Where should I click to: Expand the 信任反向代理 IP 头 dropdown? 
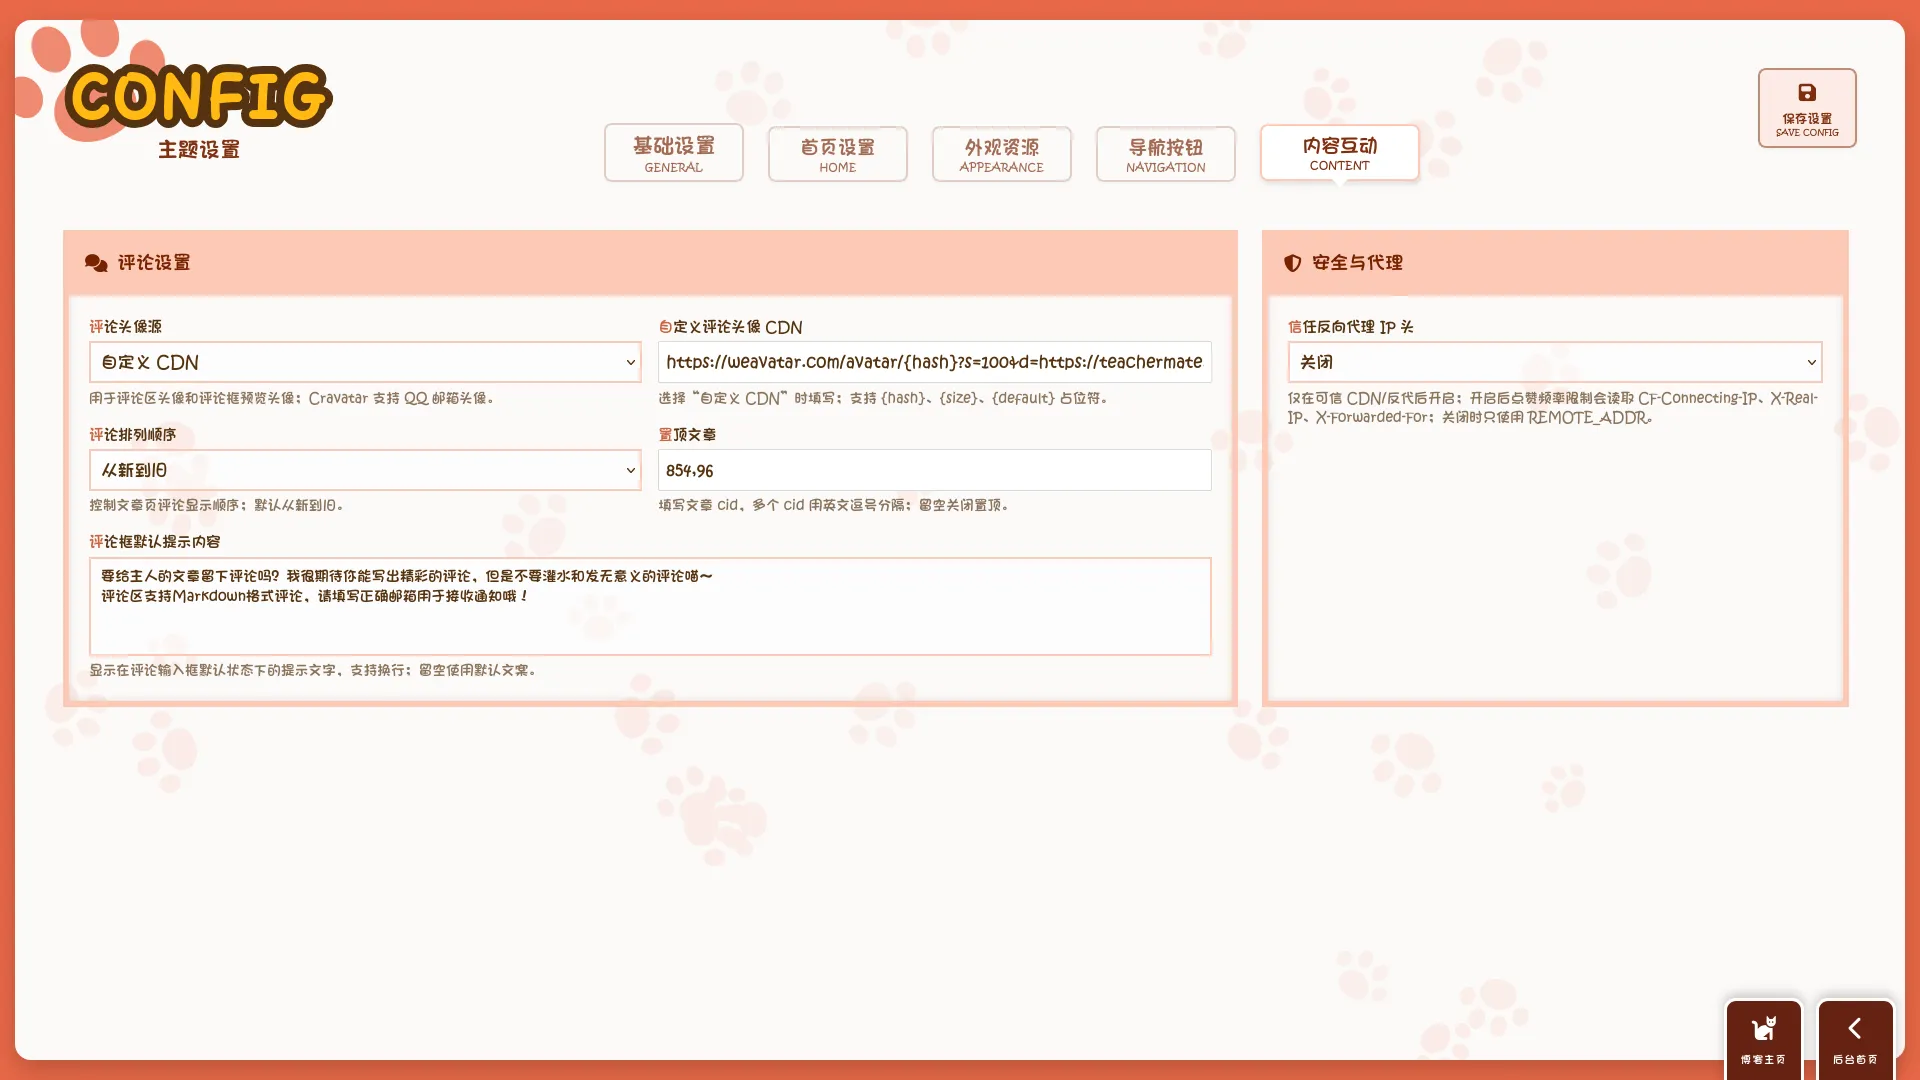1555,362
